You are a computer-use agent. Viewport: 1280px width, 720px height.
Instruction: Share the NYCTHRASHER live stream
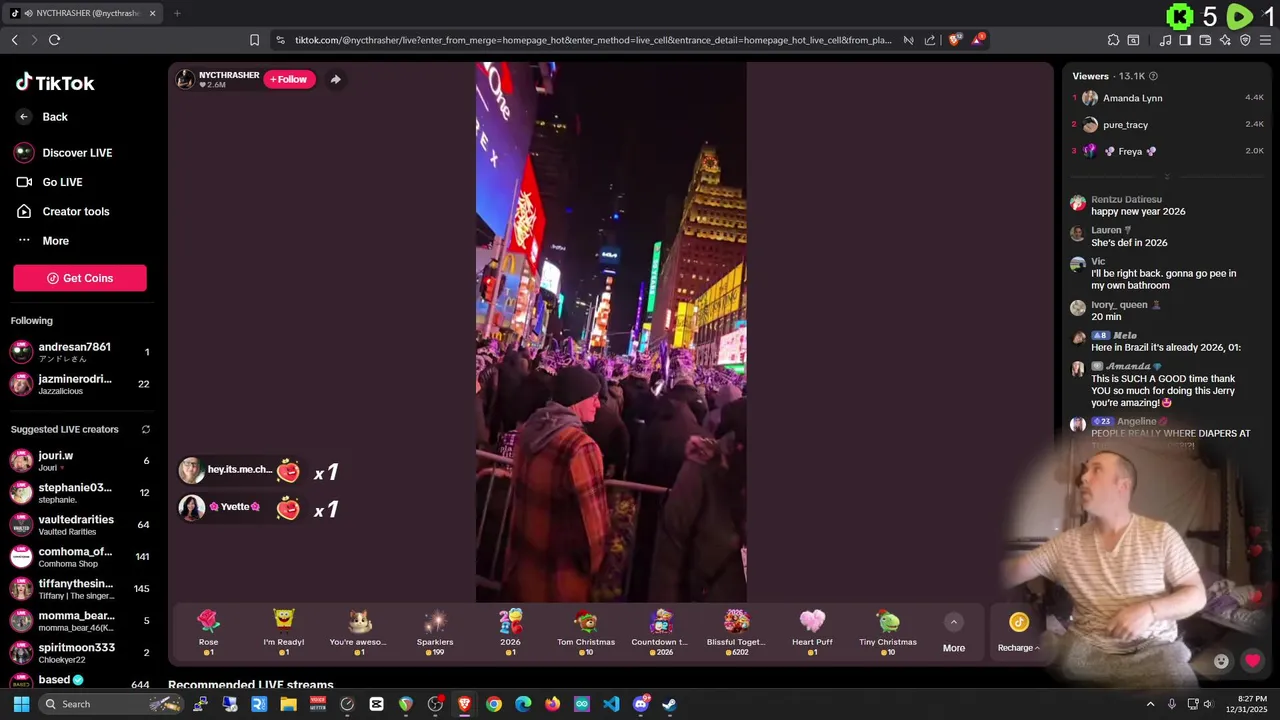click(335, 79)
